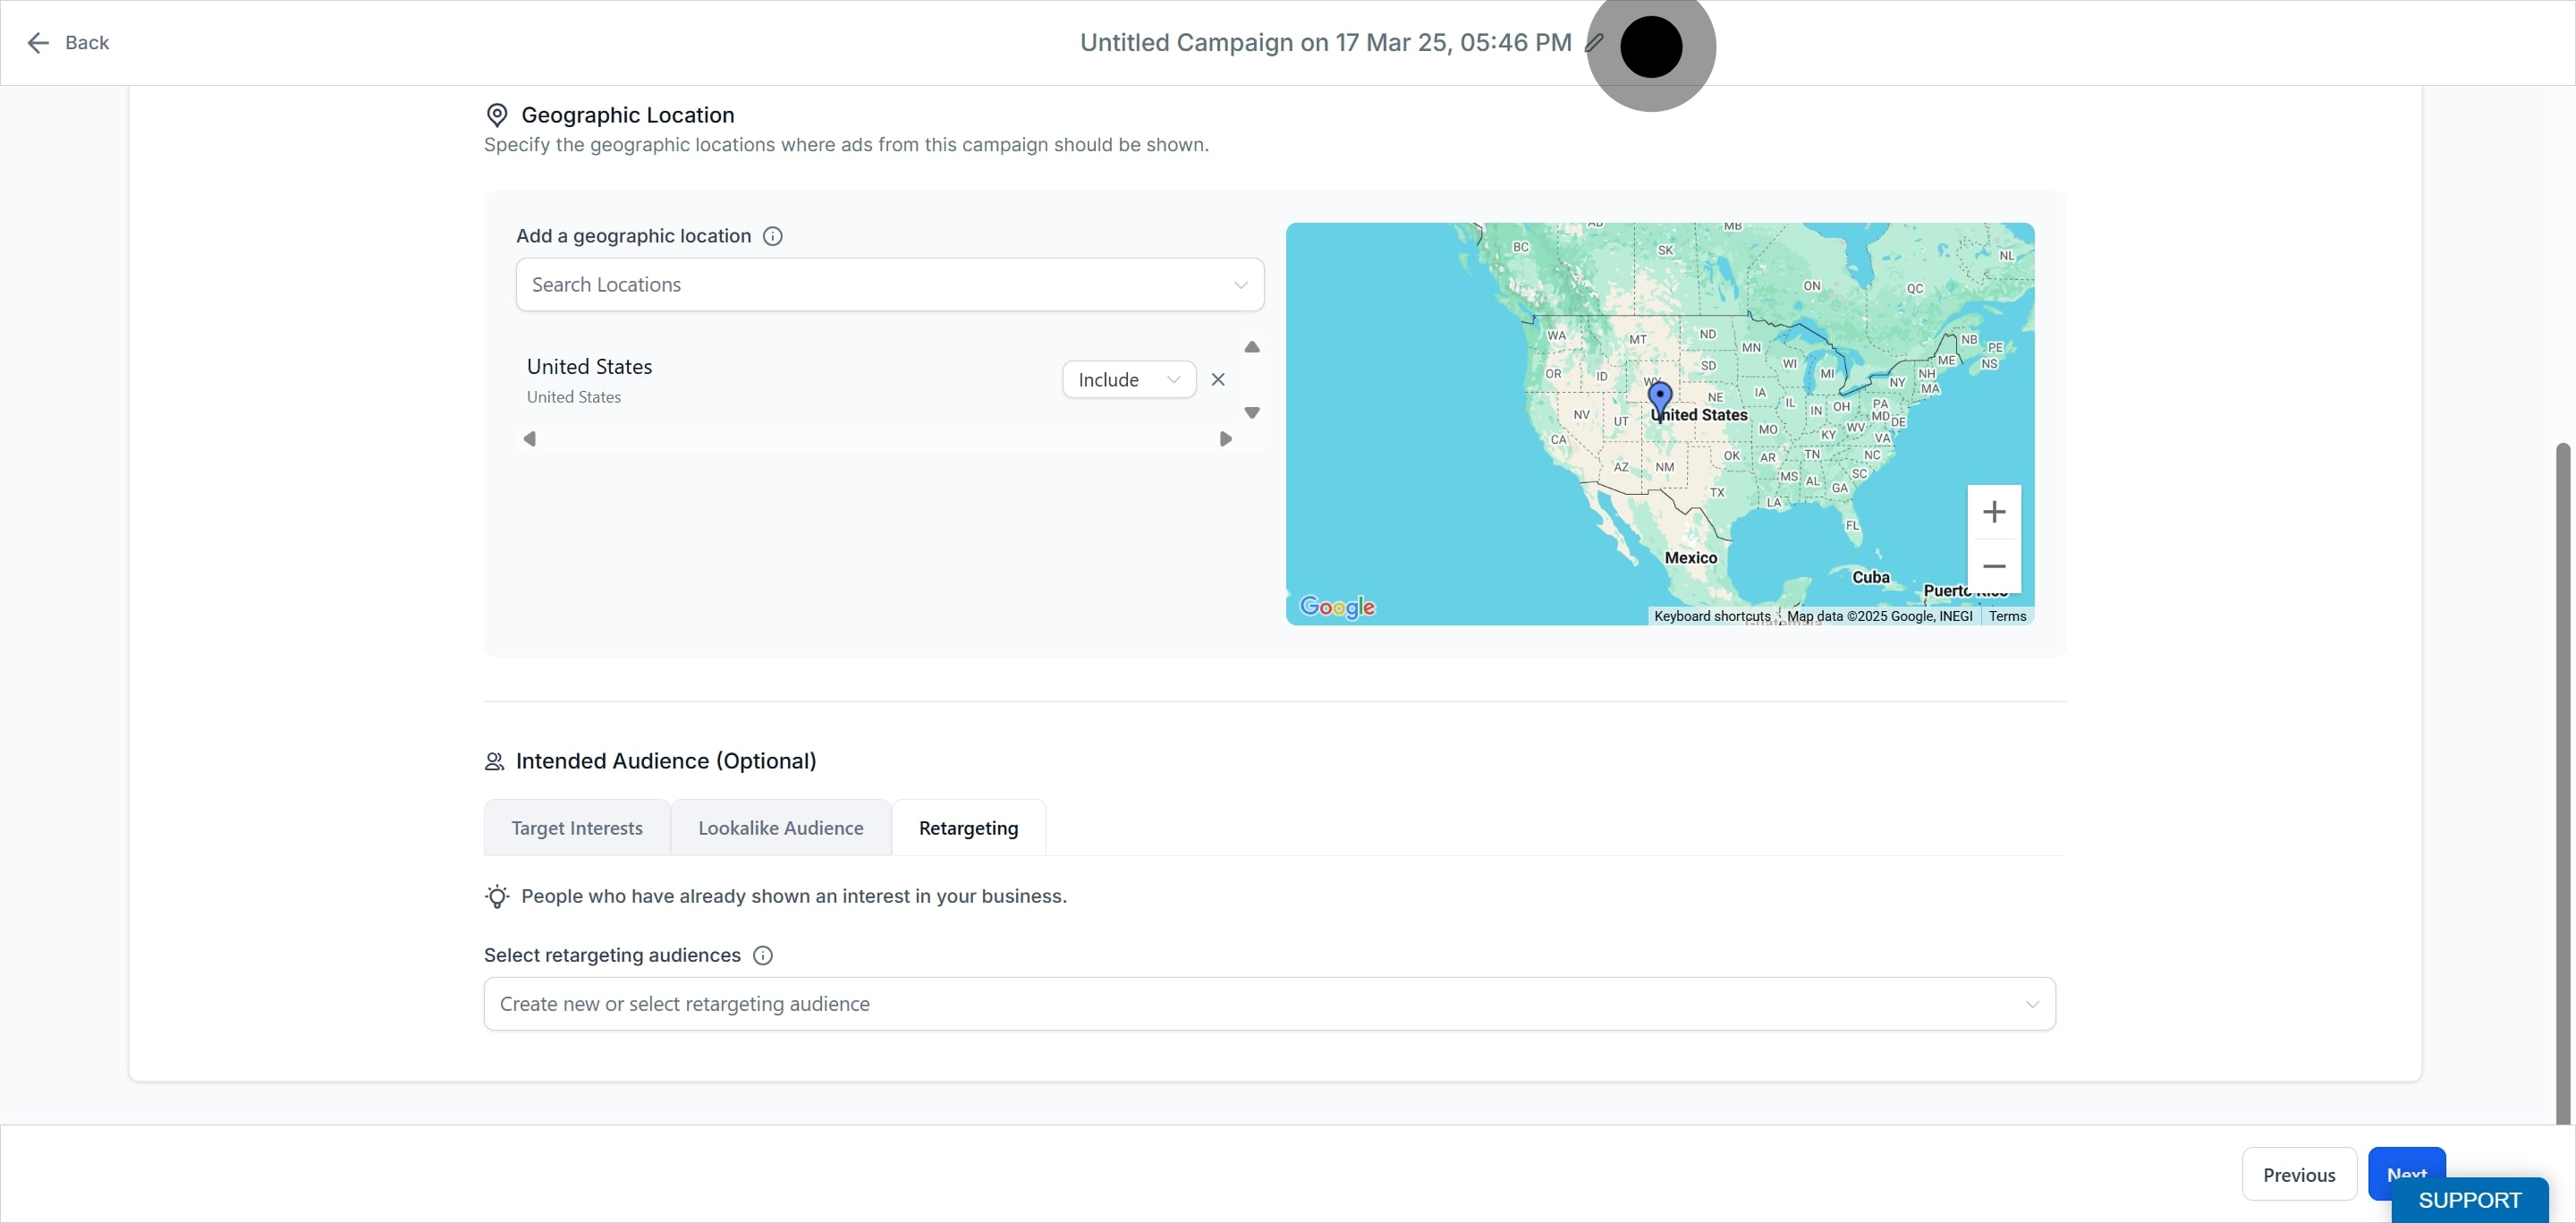Viewport: 2576px width, 1223px height.
Task: Open the SUPPORT widget
Action: coord(2468,1200)
